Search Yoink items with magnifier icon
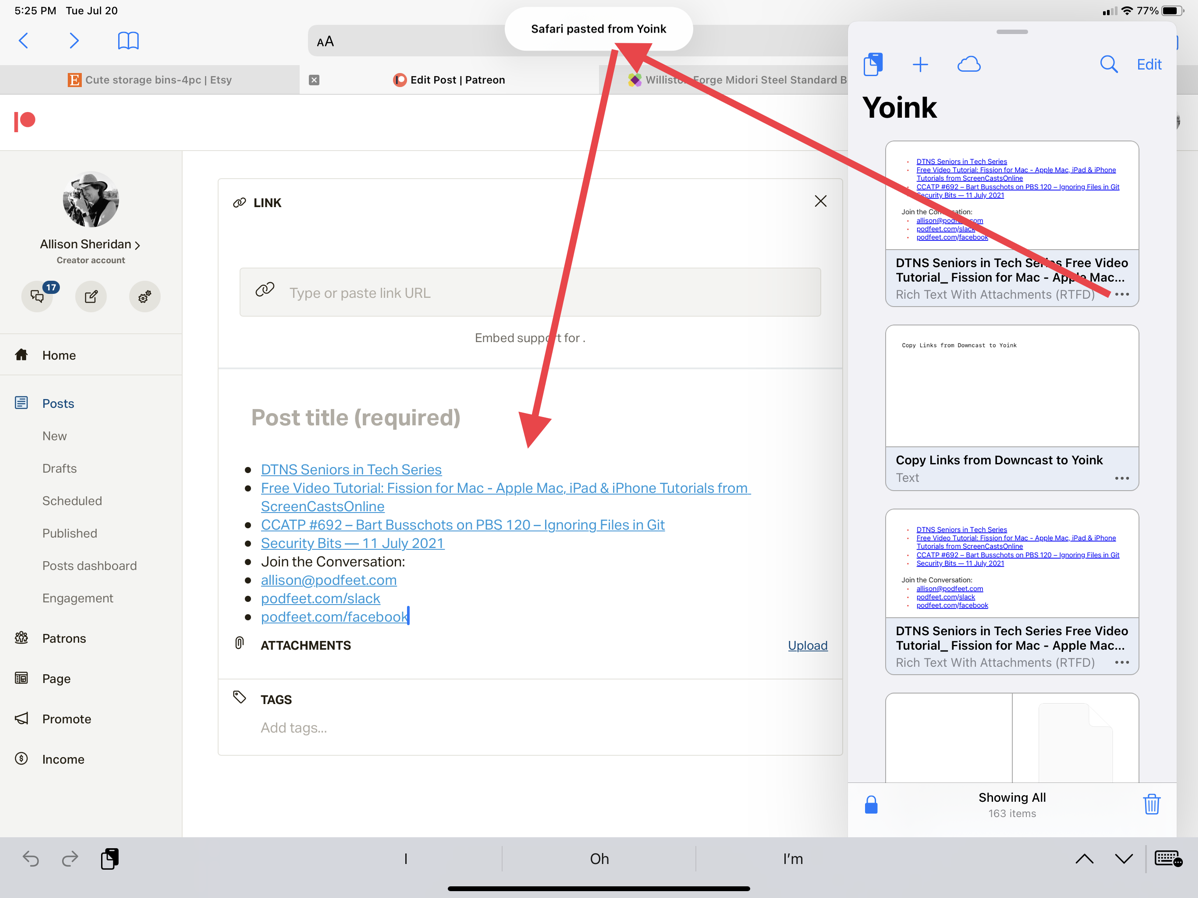This screenshot has width=1198, height=898. (1108, 65)
